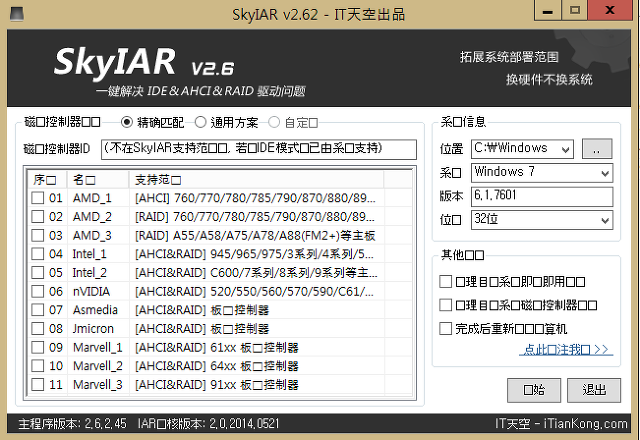Image resolution: width=640 pixels, height=440 pixels.
Task: Select the Intel_1 name cell
Action: [x=89, y=254]
